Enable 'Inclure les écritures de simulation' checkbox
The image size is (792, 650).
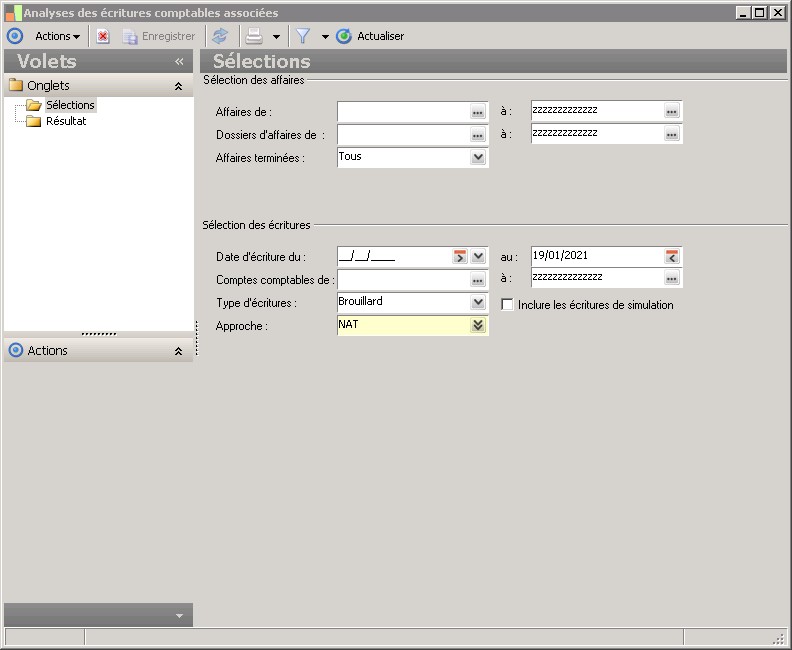point(508,305)
